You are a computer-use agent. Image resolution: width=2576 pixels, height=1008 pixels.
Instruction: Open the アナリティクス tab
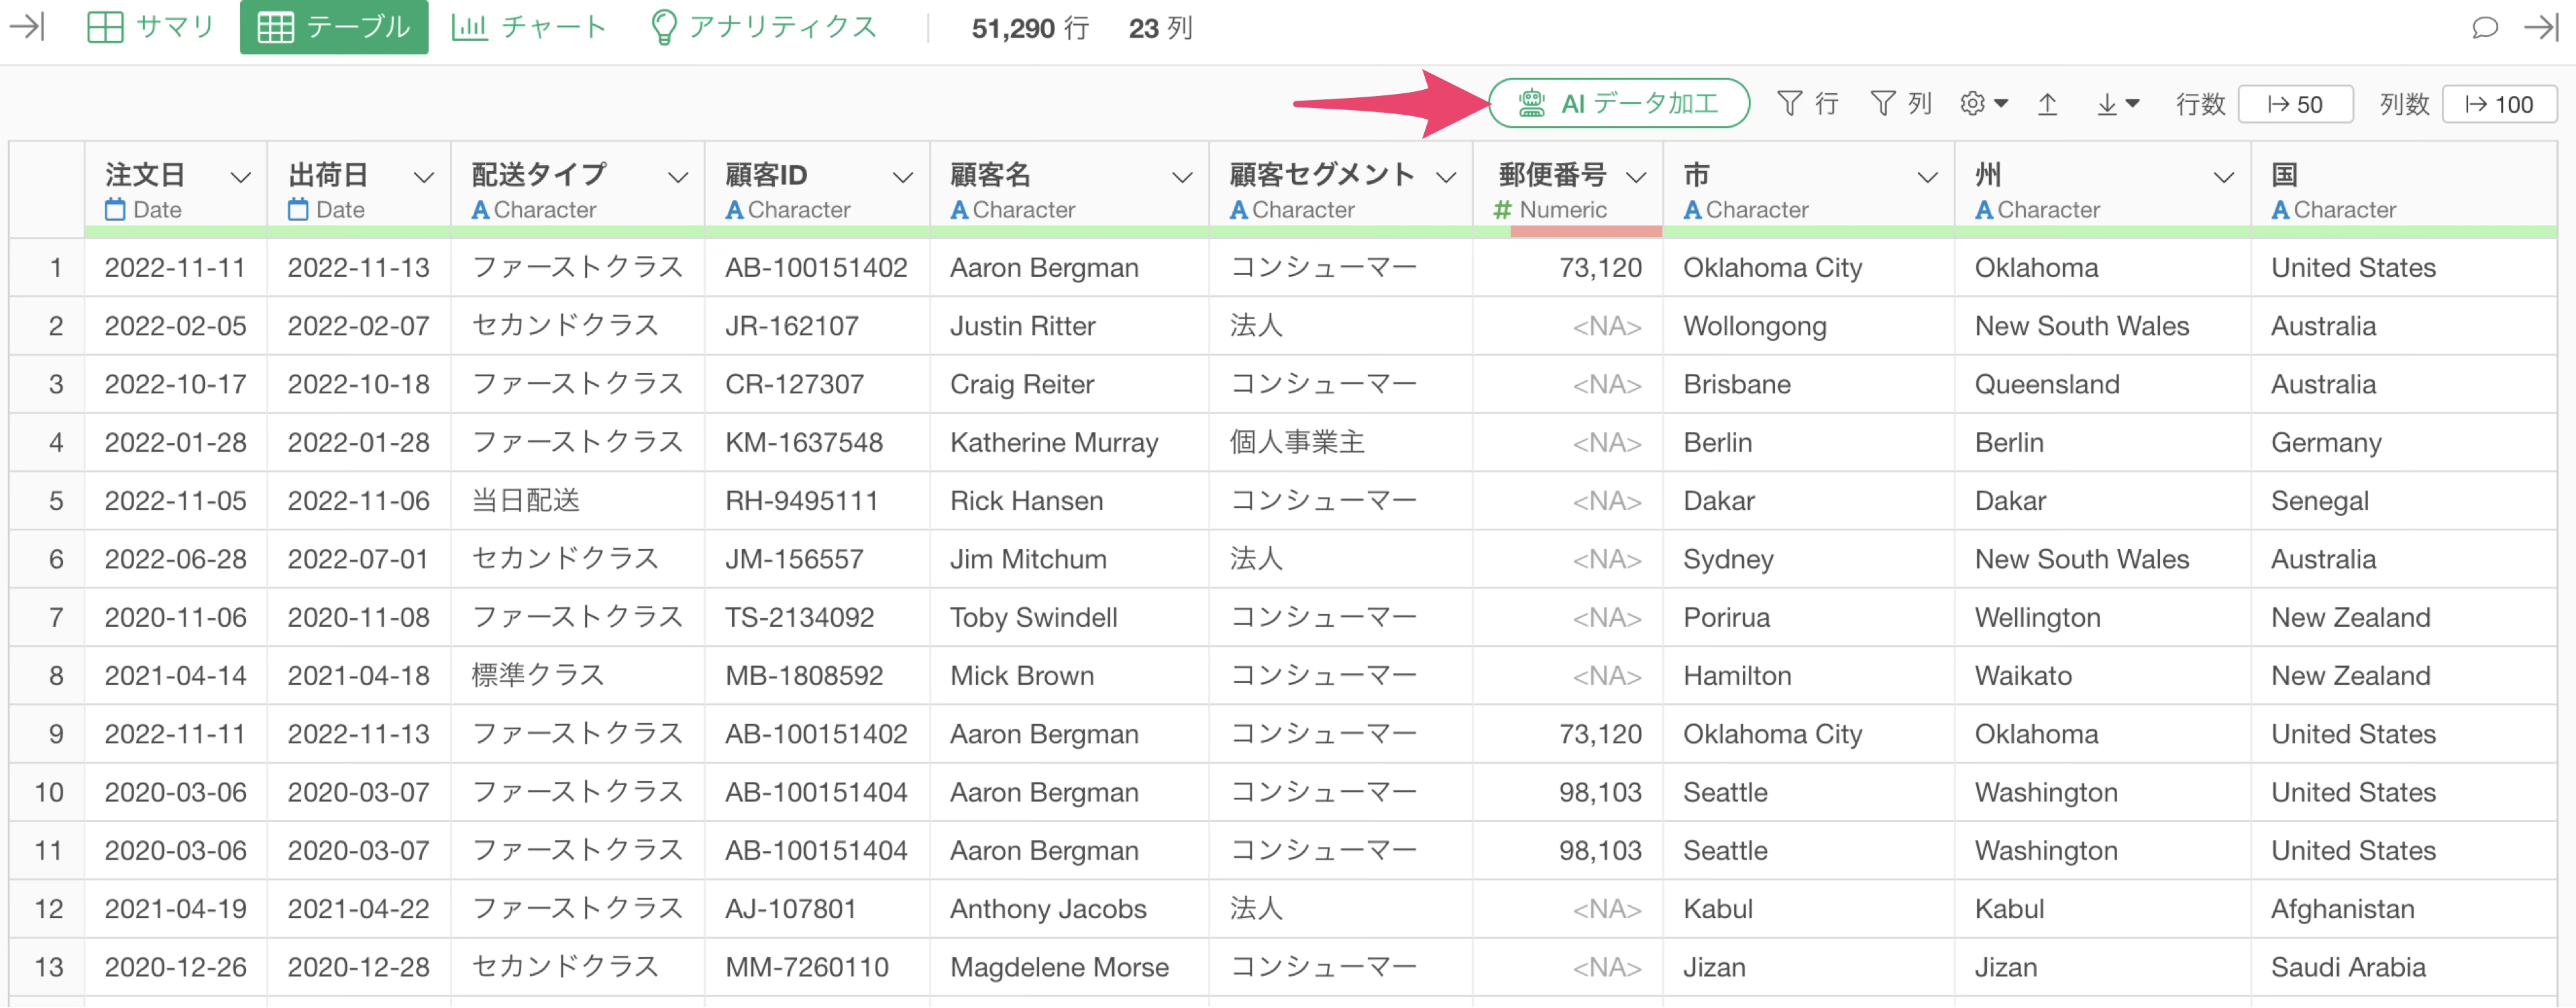pos(763,27)
